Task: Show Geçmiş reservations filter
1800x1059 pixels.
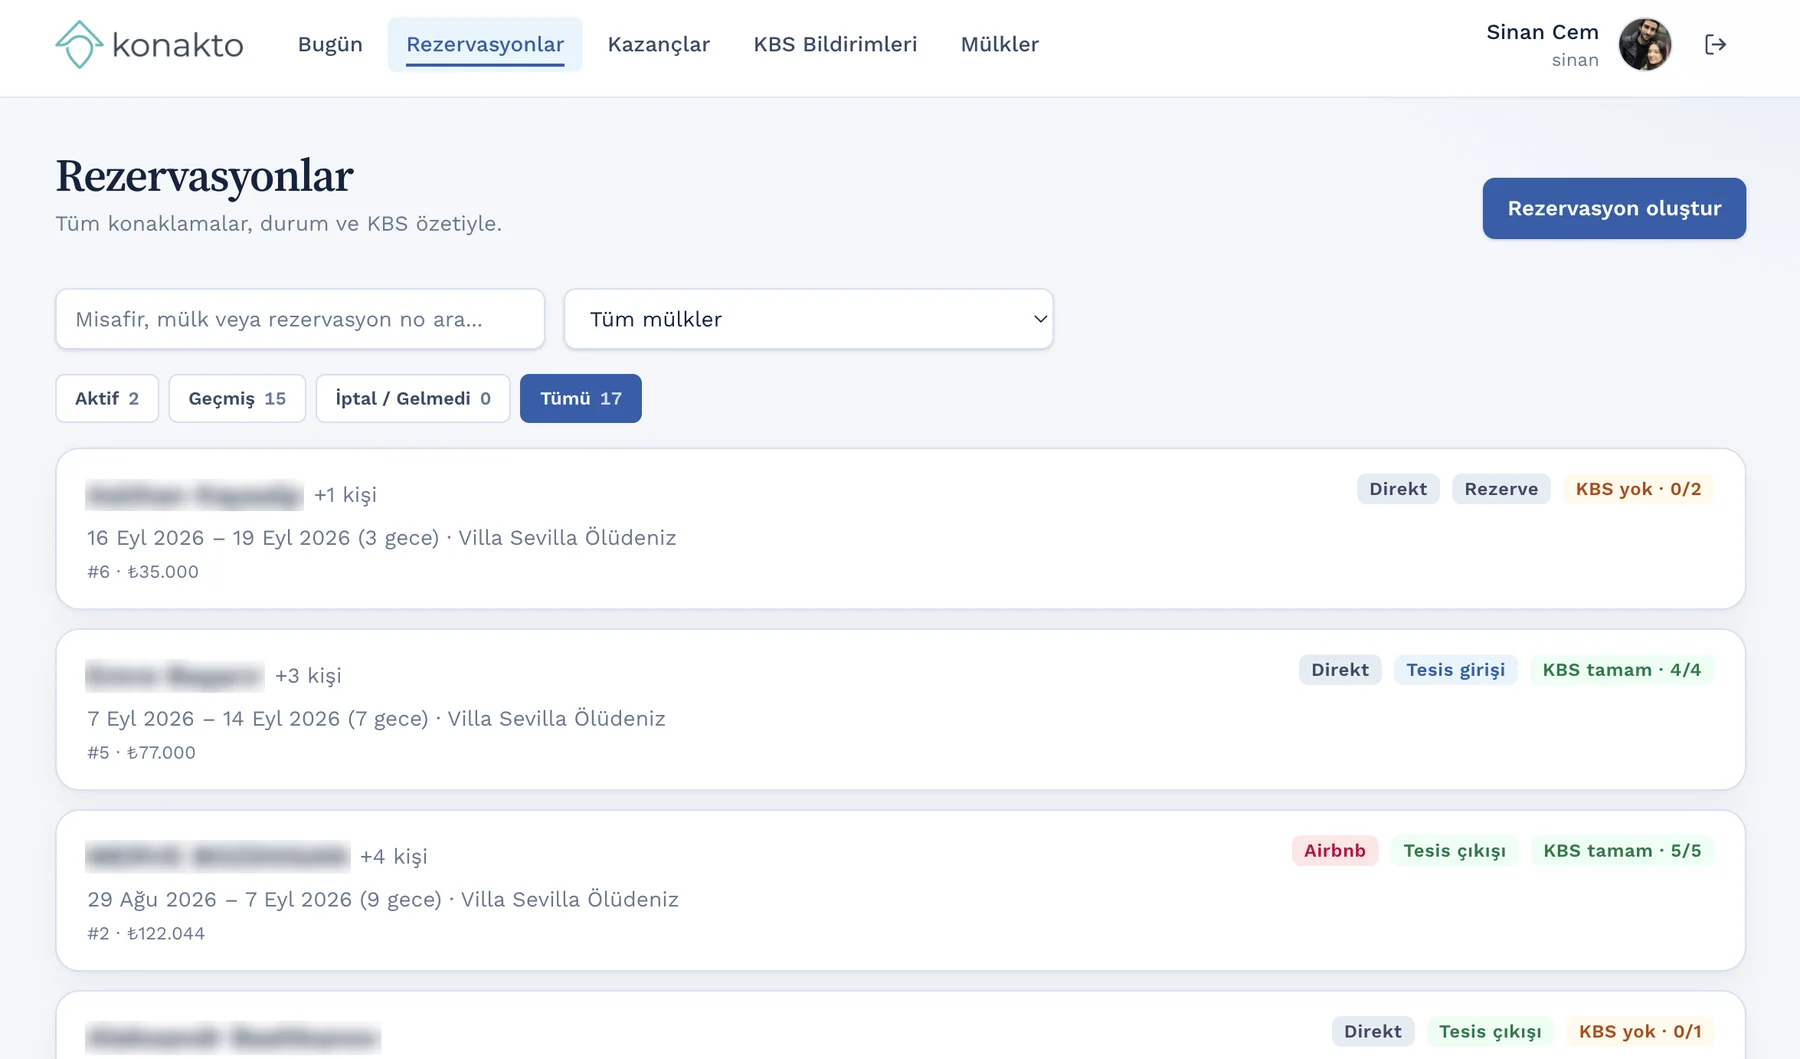Action: click(237, 398)
